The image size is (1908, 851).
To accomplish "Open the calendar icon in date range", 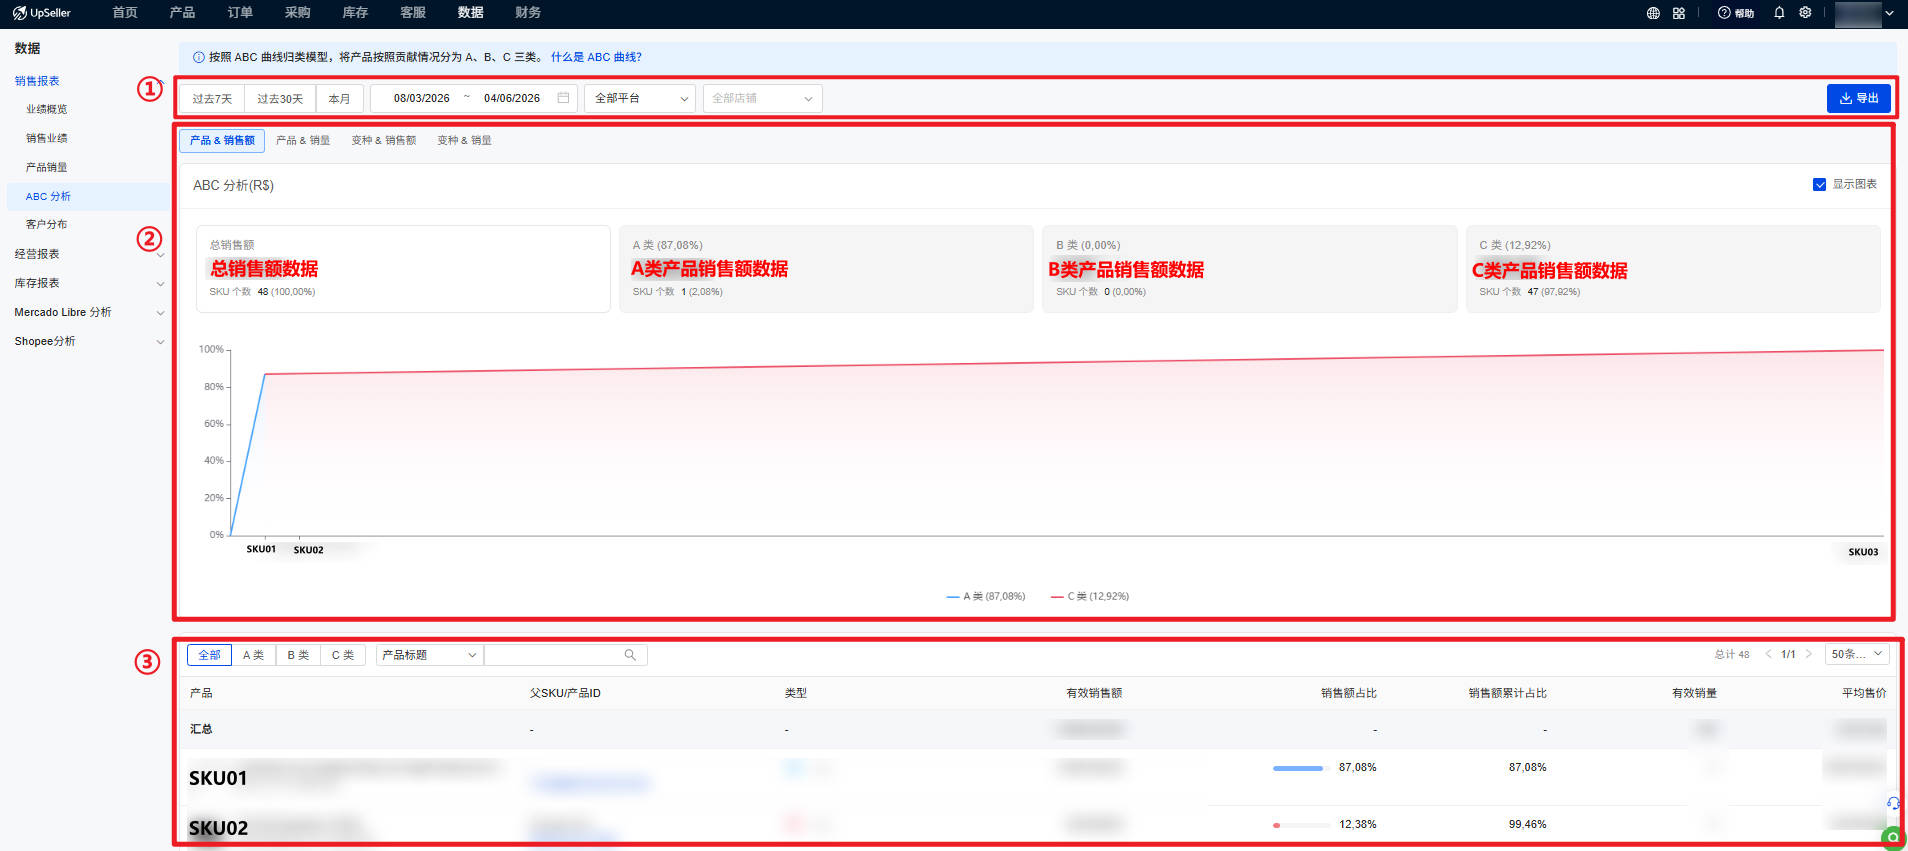I will (x=563, y=98).
